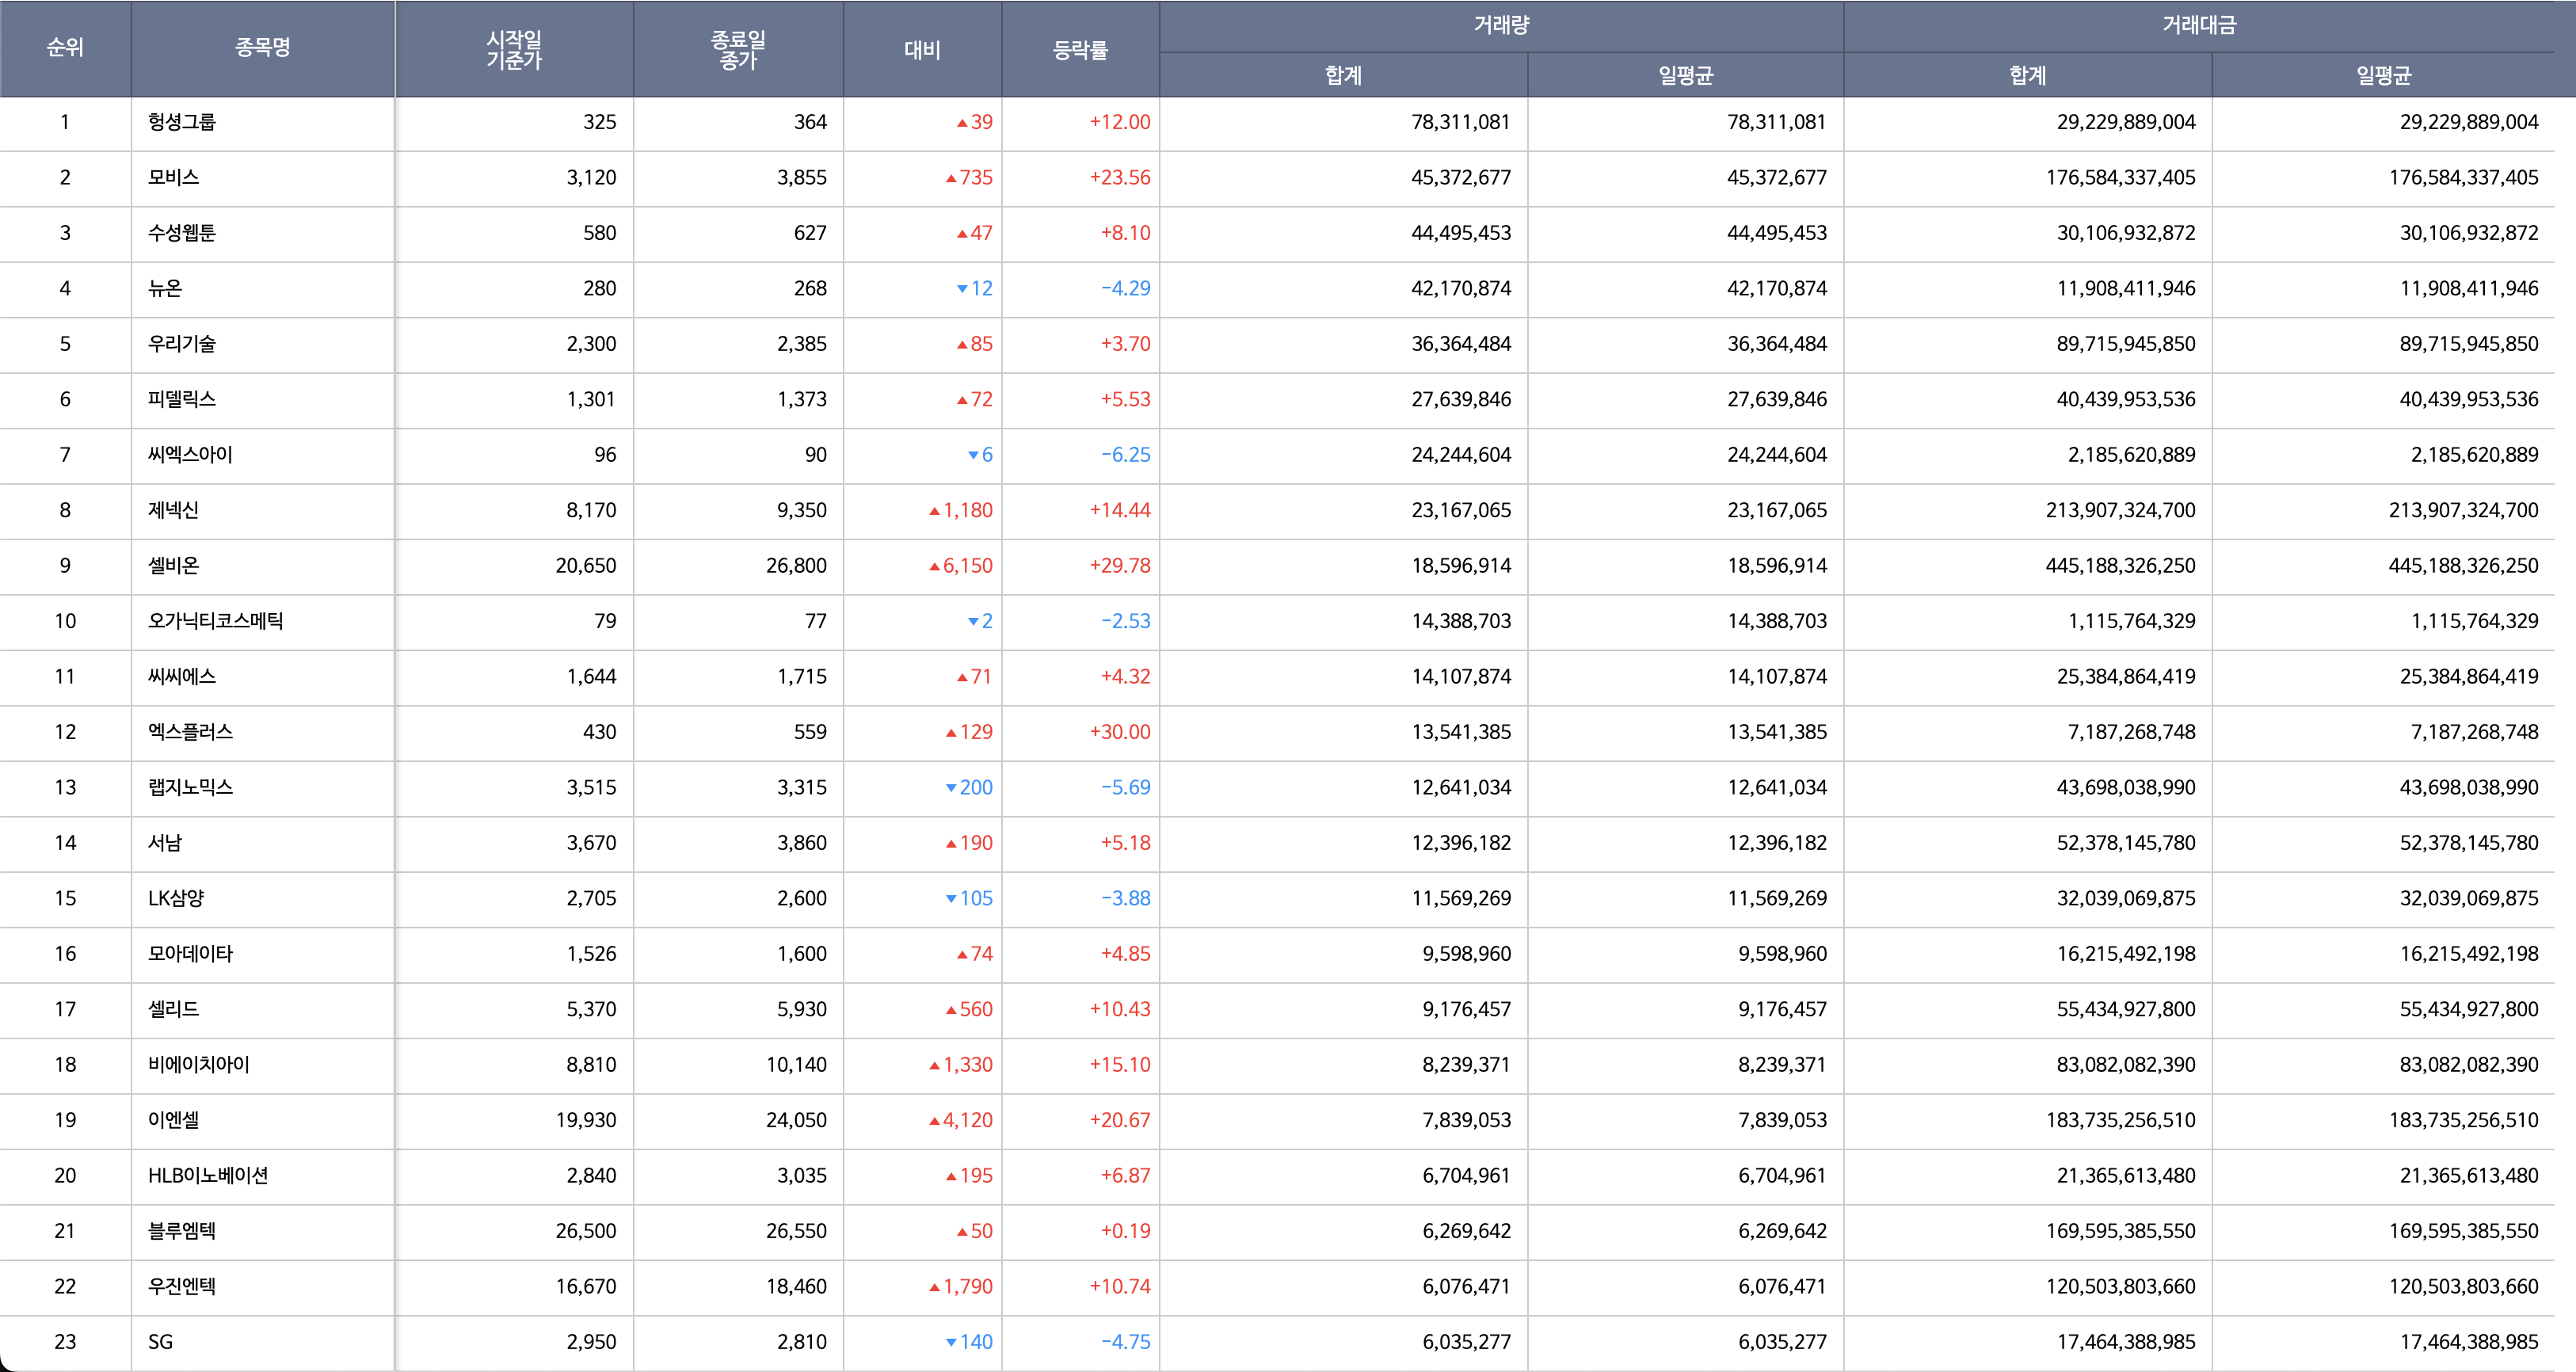
Task: Select stock name 우진엔텍
Action: (x=182, y=1287)
